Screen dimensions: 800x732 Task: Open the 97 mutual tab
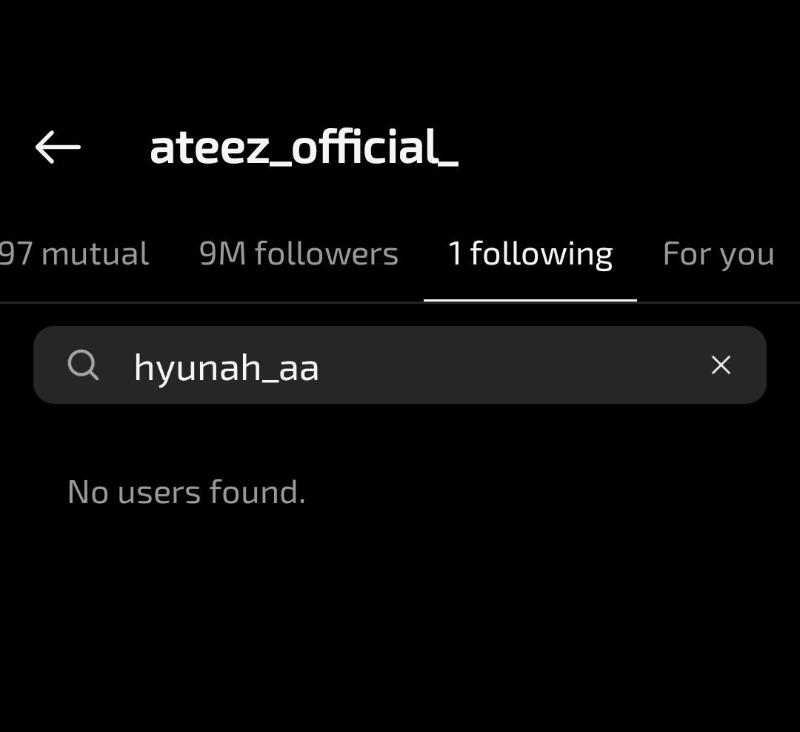[x=73, y=254]
